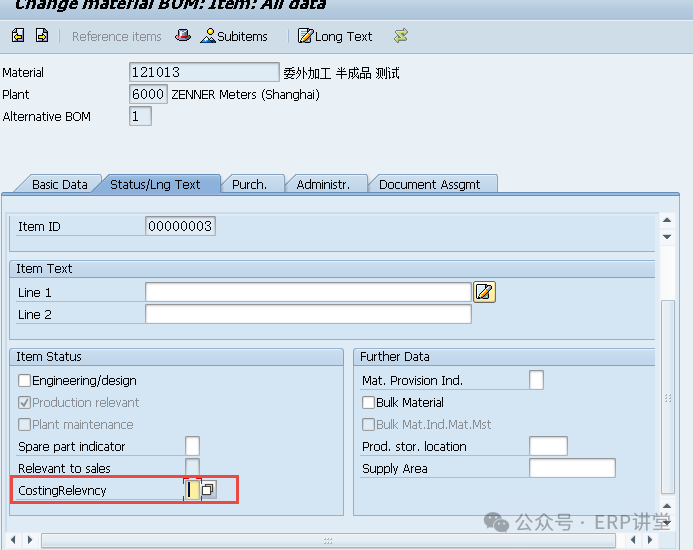Select the Administr. tab

click(323, 184)
